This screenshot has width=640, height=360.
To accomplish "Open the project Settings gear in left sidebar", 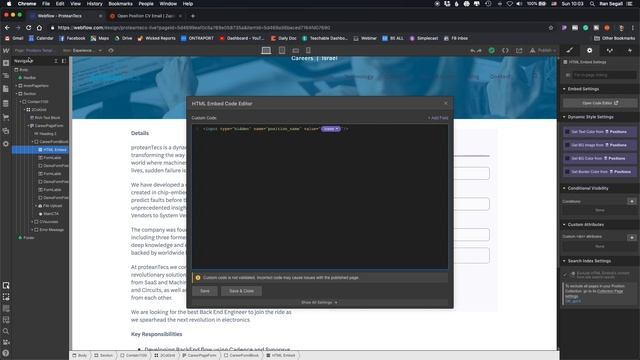I will click(x=6, y=144).
